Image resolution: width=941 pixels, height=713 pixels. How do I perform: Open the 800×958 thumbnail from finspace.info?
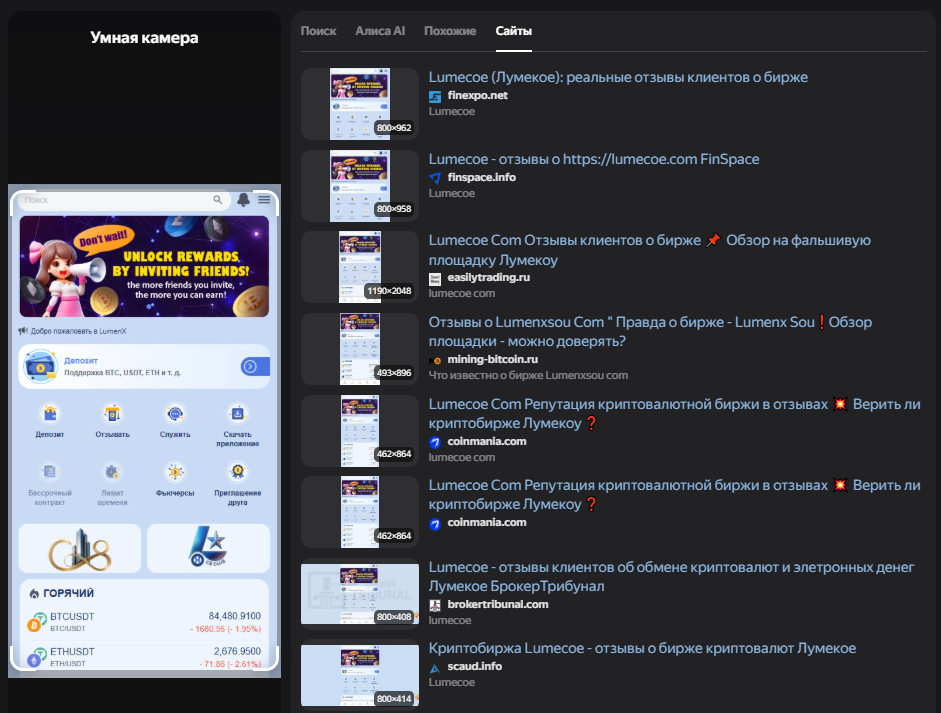359,185
